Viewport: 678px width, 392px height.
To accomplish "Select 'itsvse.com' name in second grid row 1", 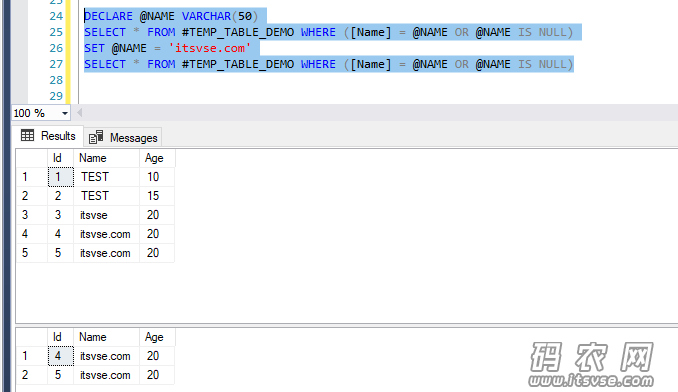I will (106, 356).
